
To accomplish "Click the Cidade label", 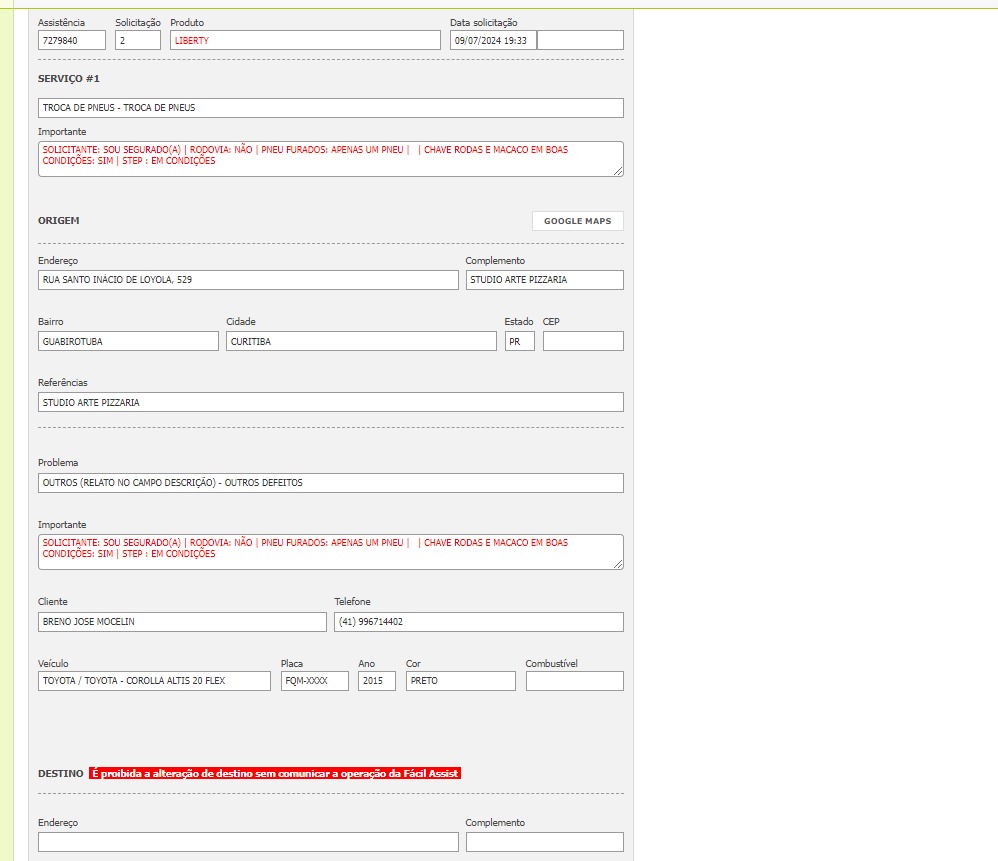I will 241,321.
